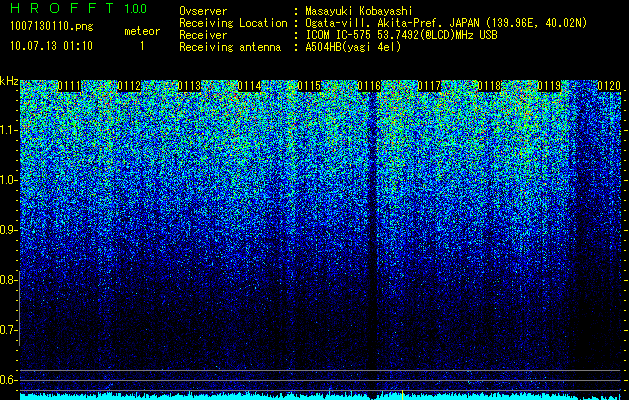629x400 pixels.
Task: Click the 0115 time marker
Action: 309,86
